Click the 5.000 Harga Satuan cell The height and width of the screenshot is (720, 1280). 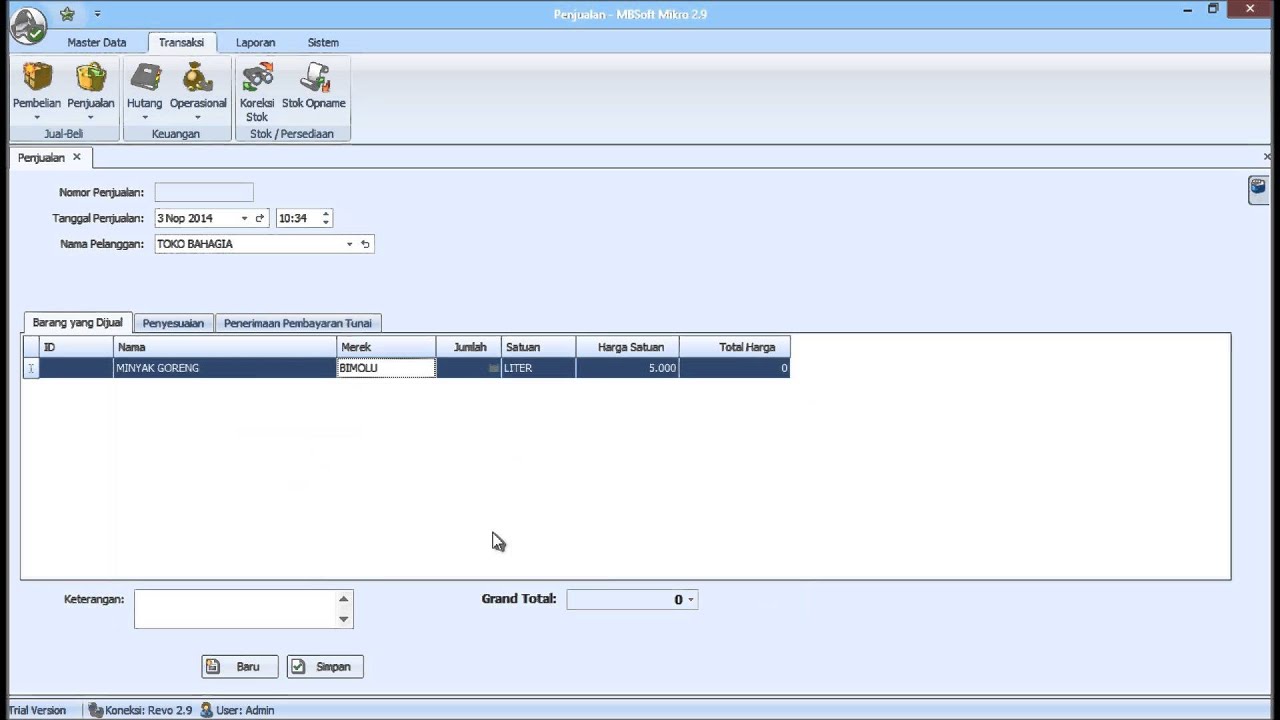[x=628, y=368]
